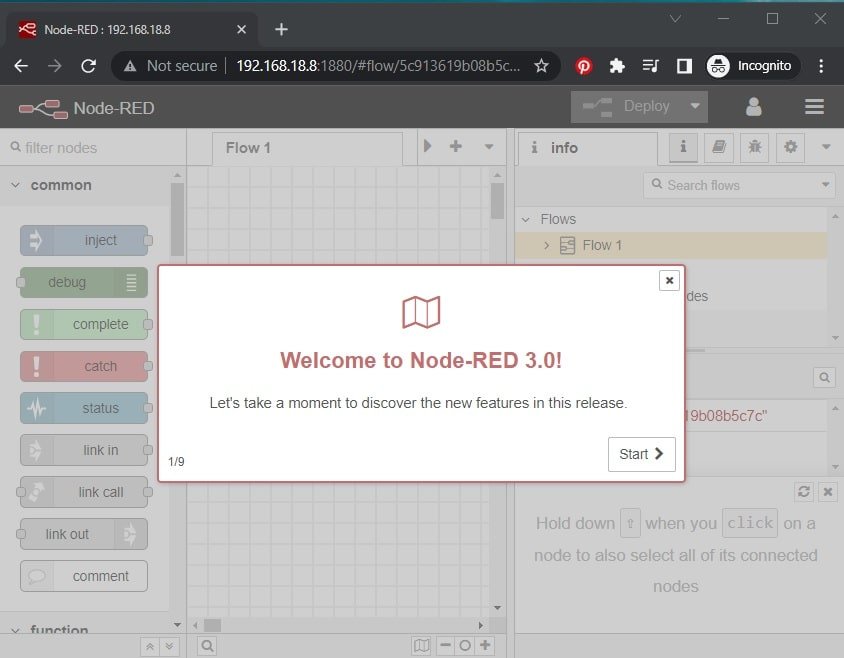The width and height of the screenshot is (844, 658).
Task: Select the status node in palette
Action: tap(84, 408)
